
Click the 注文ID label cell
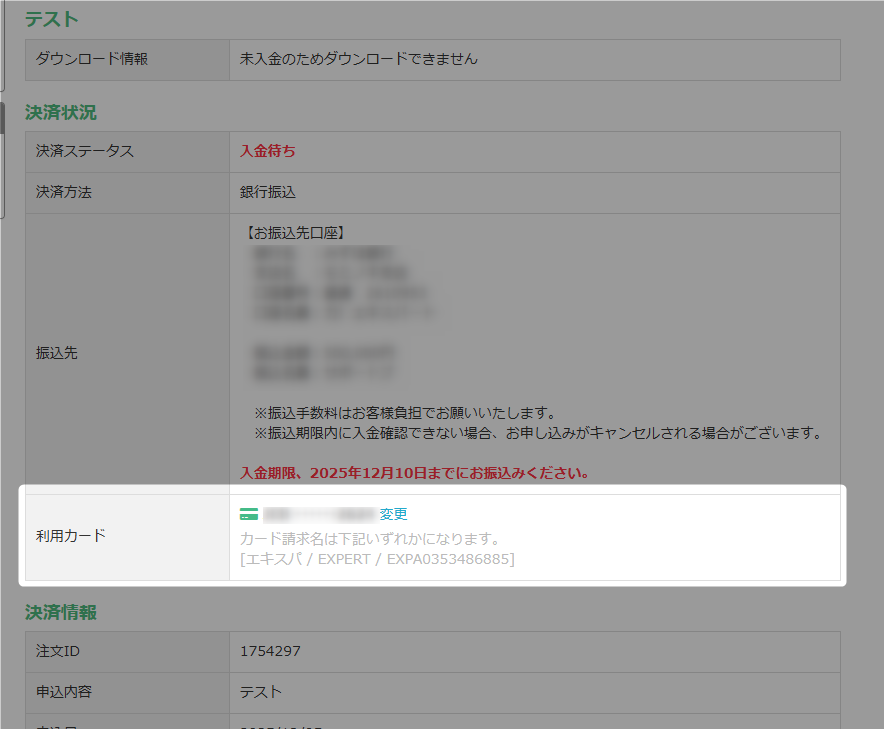(57, 652)
